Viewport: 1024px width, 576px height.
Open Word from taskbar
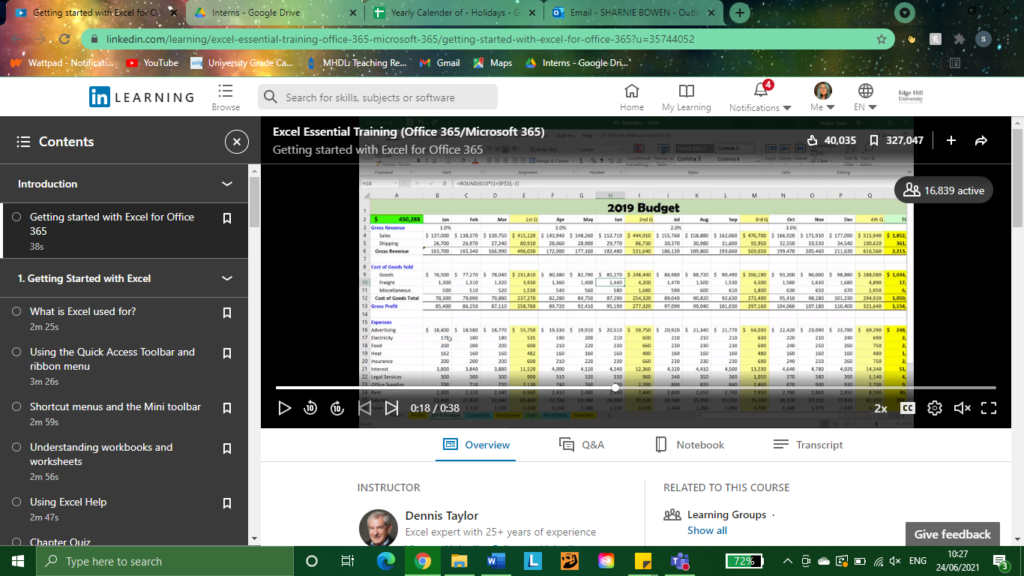click(x=496, y=561)
